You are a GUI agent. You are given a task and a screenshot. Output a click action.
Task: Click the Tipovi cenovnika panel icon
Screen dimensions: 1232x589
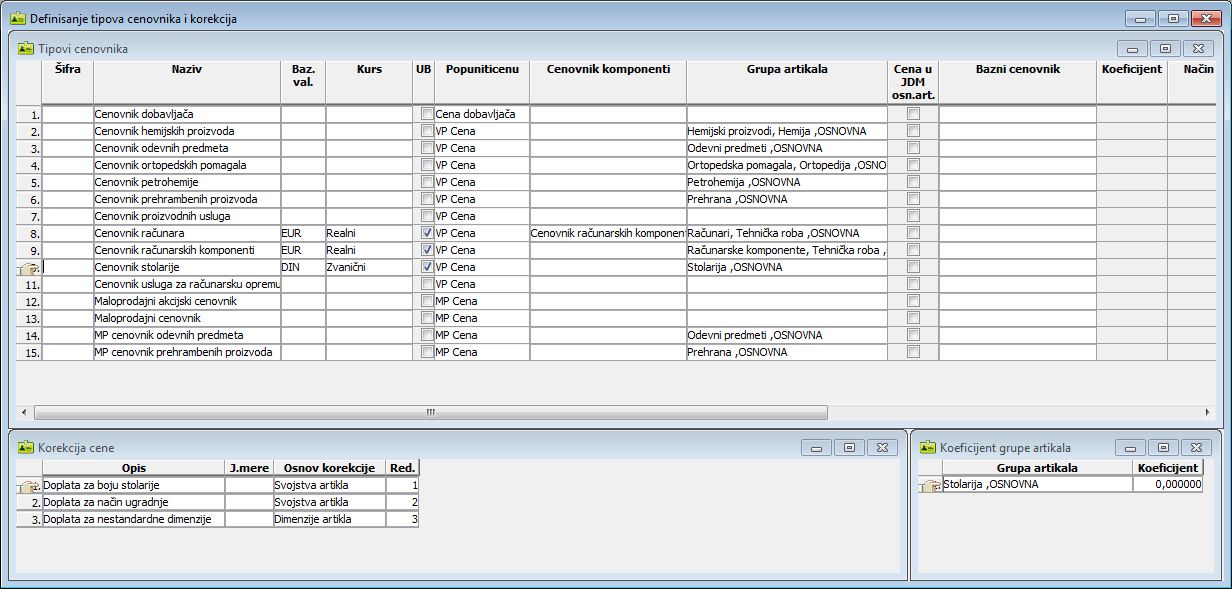[x=25, y=48]
